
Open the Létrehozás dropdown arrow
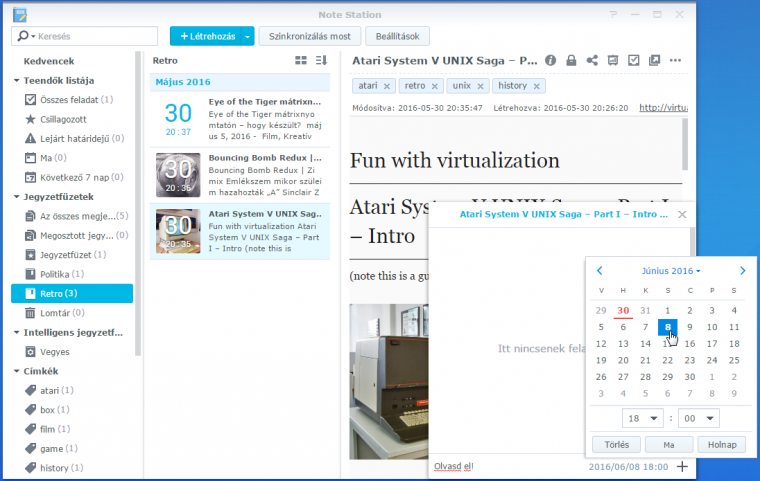click(x=248, y=36)
